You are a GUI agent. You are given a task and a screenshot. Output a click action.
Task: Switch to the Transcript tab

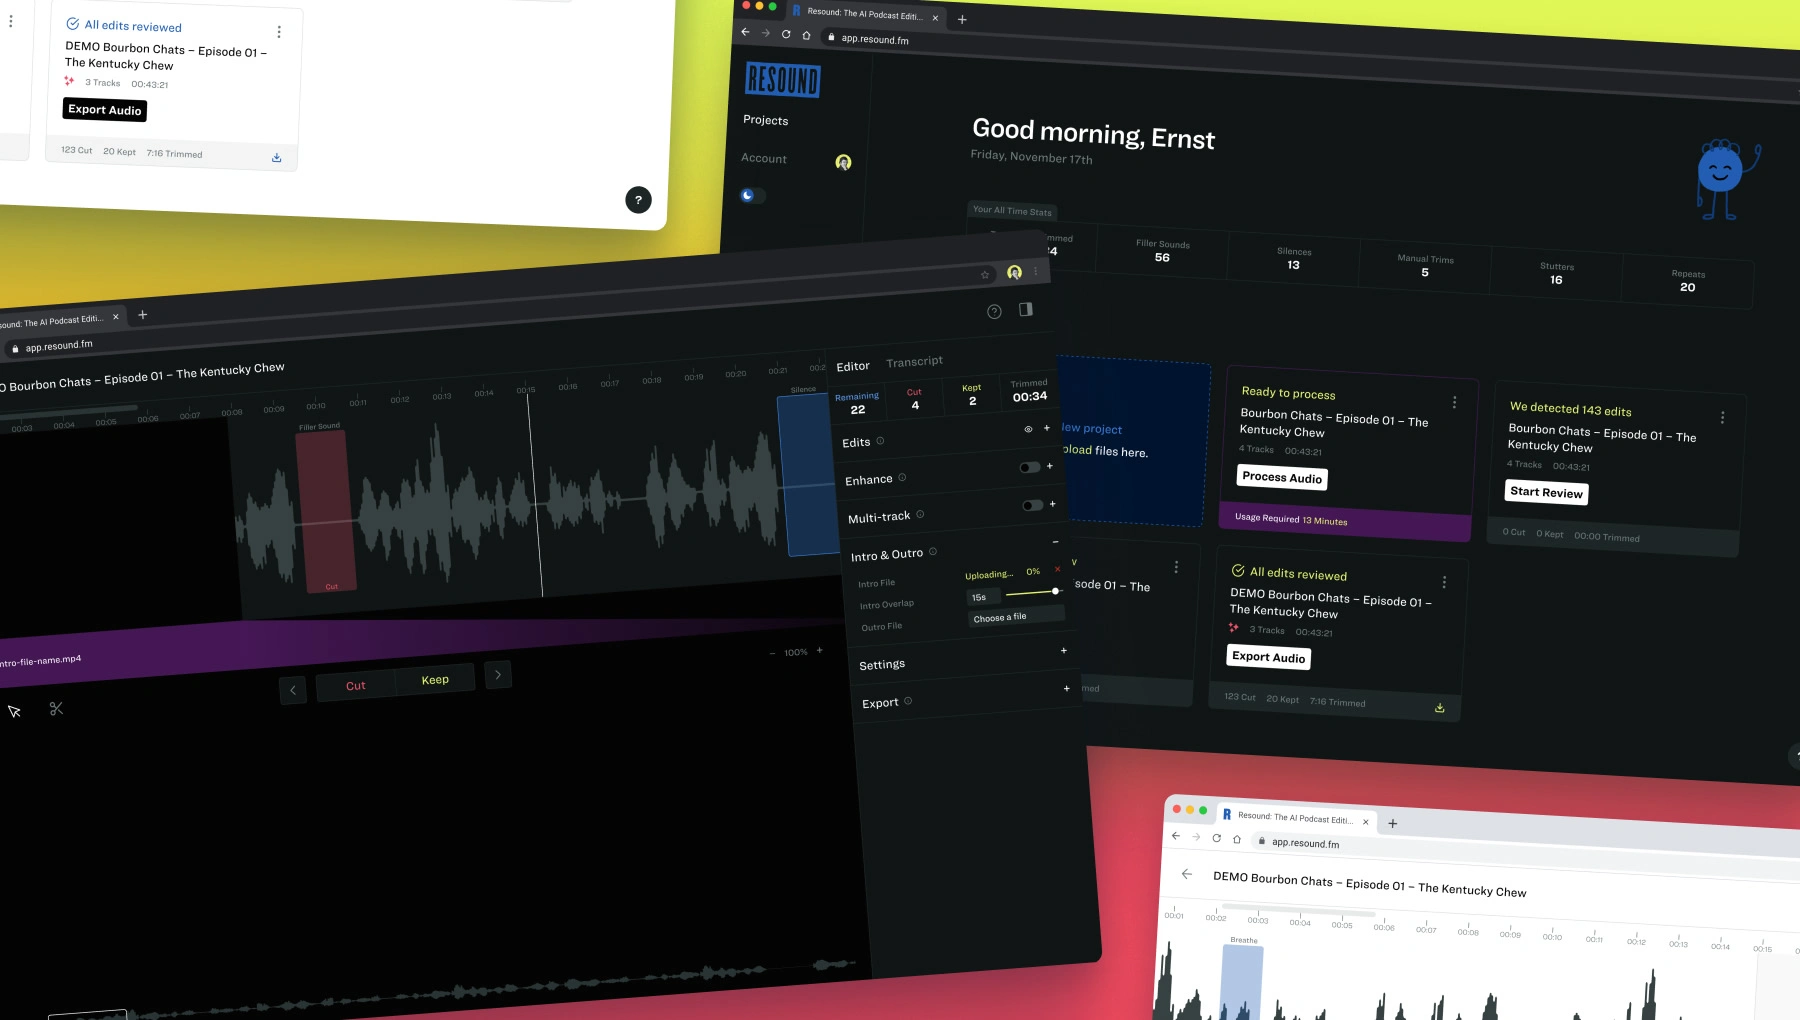(x=913, y=361)
